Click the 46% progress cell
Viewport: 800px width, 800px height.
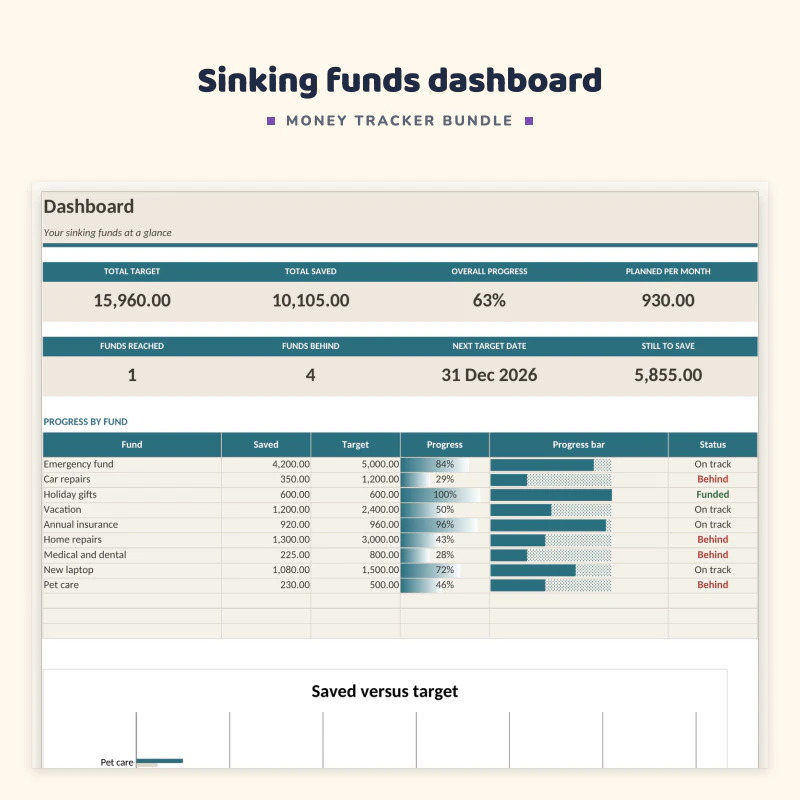(x=444, y=585)
